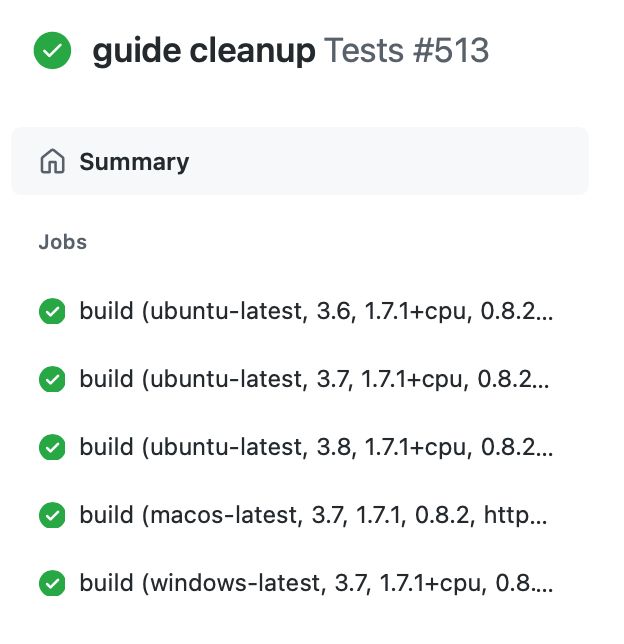Click the green check for ubuntu-latest 3.8 build

(52, 447)
